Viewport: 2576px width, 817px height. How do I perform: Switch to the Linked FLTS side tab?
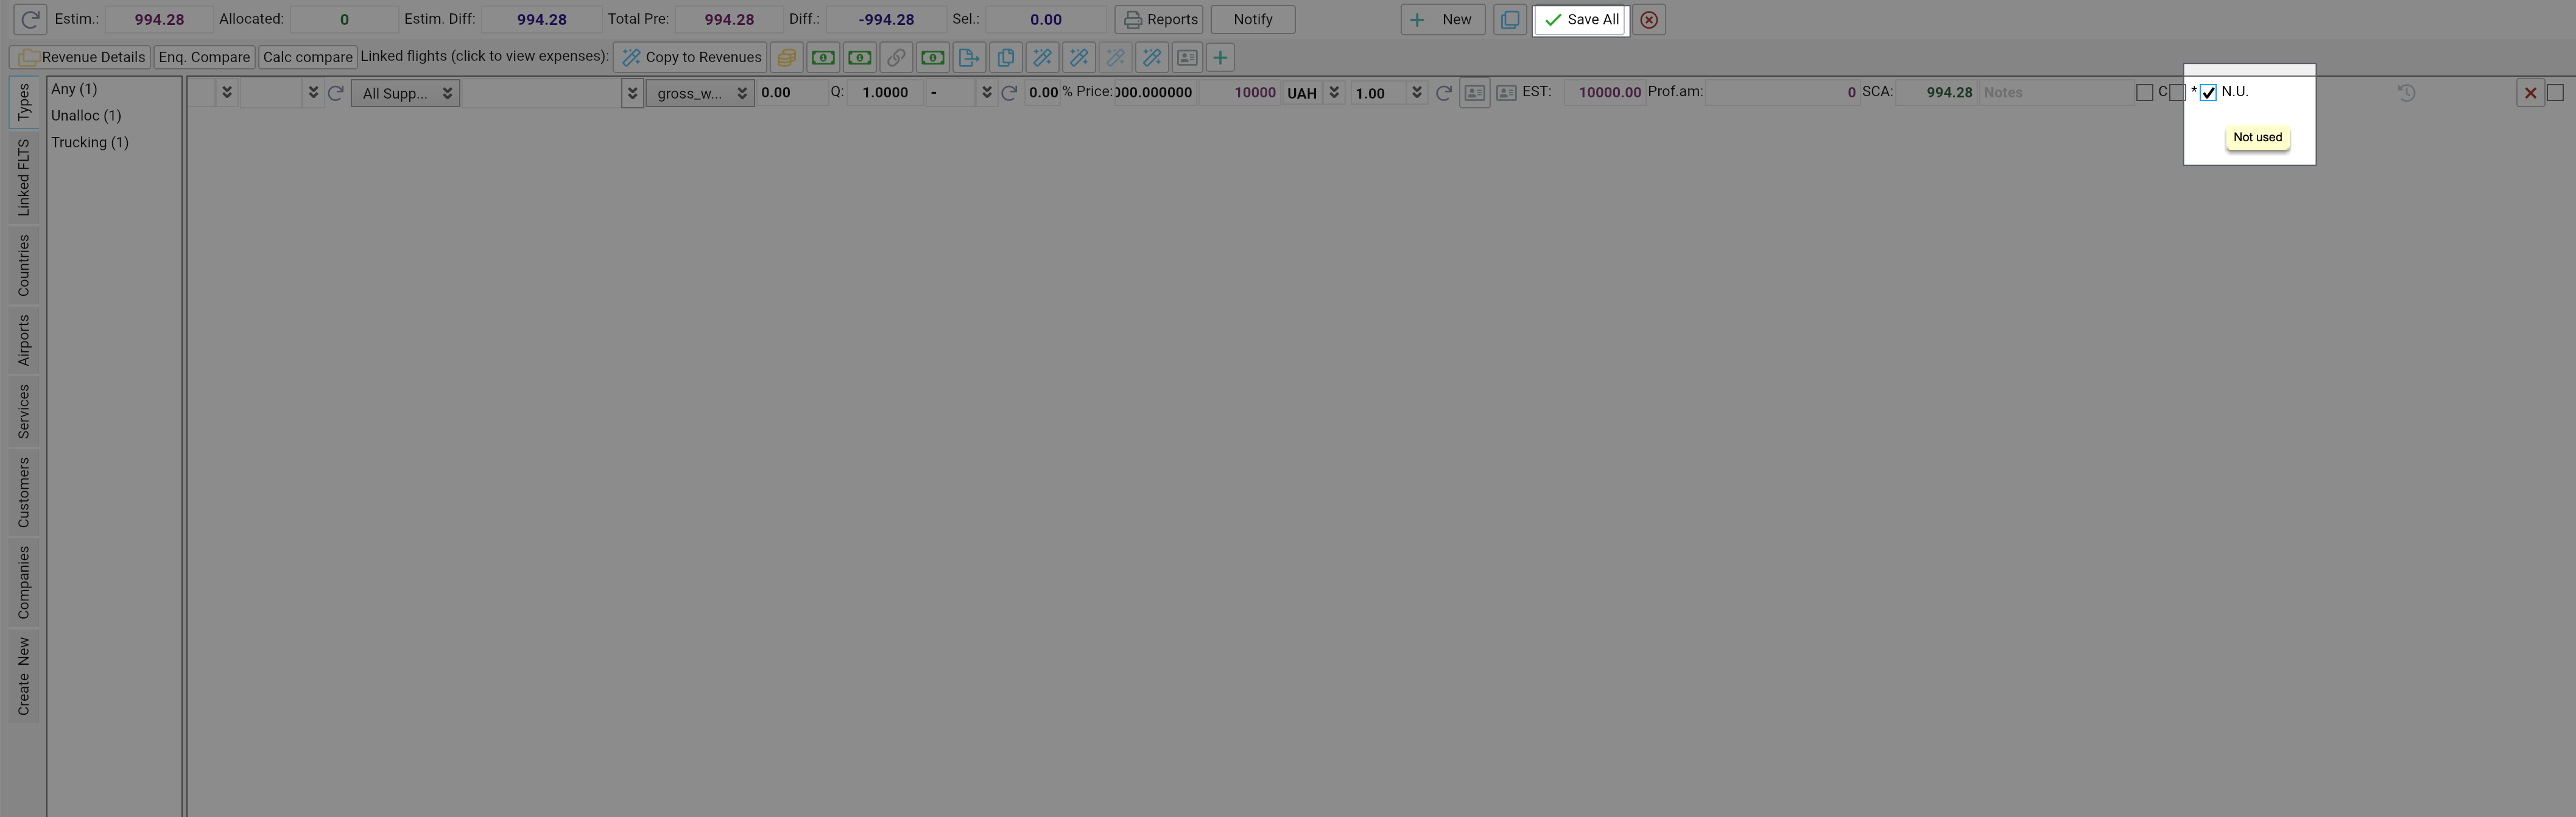24,177
